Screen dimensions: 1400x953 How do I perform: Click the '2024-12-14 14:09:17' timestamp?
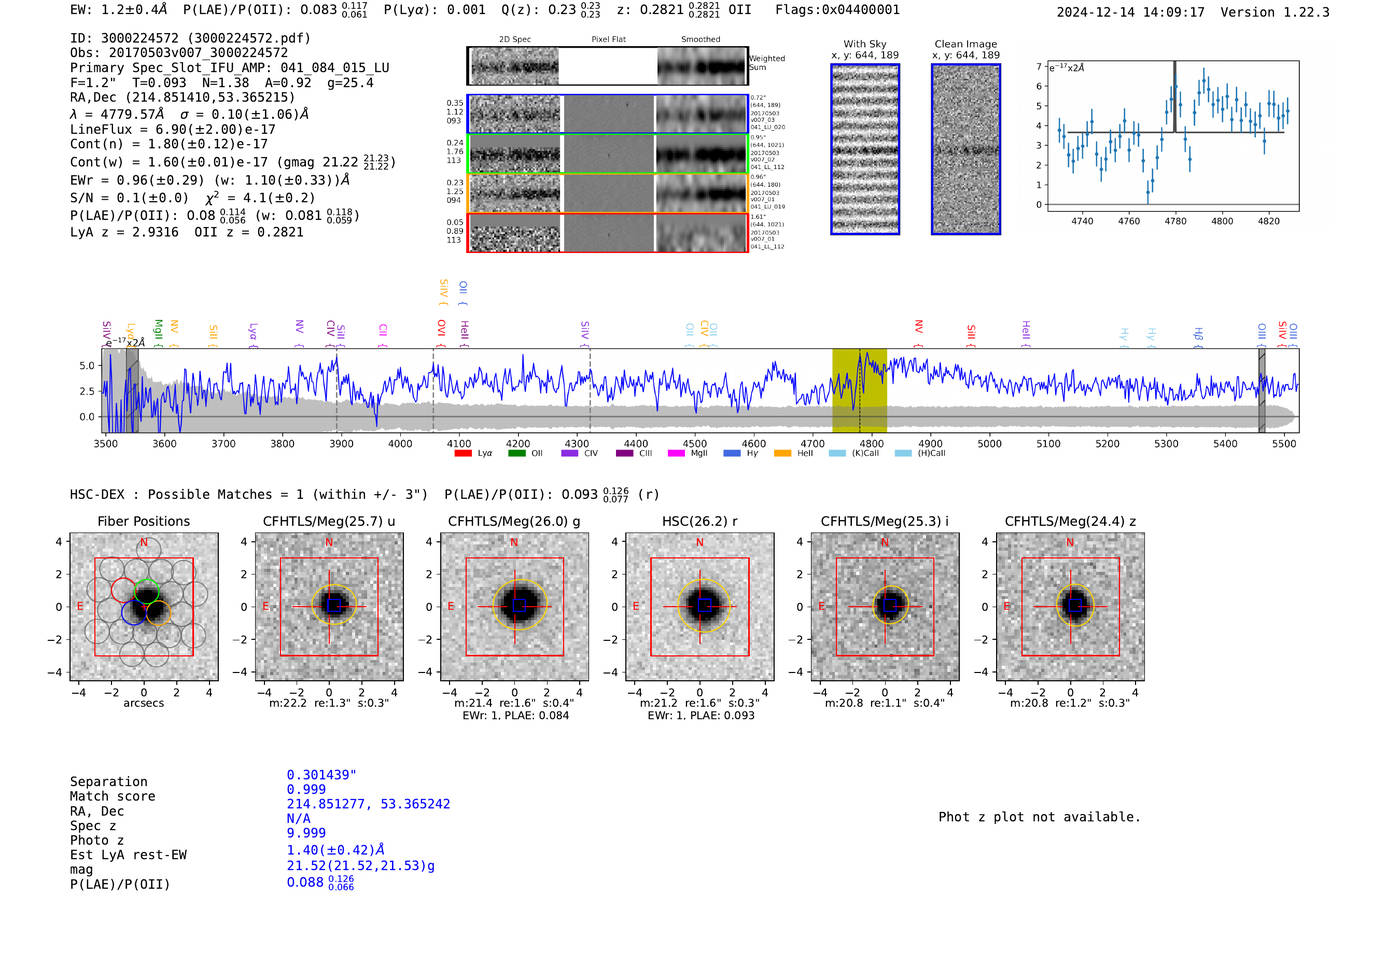click(1131, 12)
